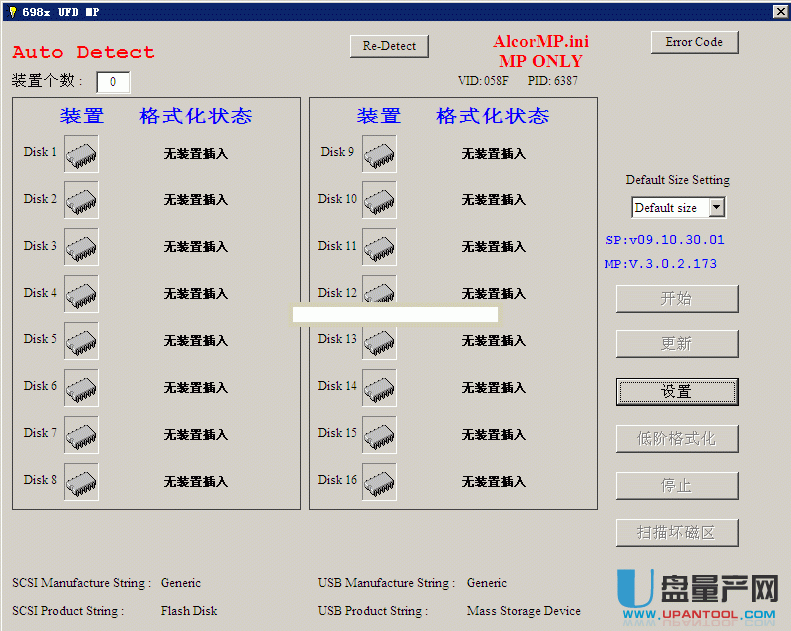The height and width of the screenshot is (631, 791).
Task: Click the 设置 (Settings) button
Action: [x=677, y=392]
